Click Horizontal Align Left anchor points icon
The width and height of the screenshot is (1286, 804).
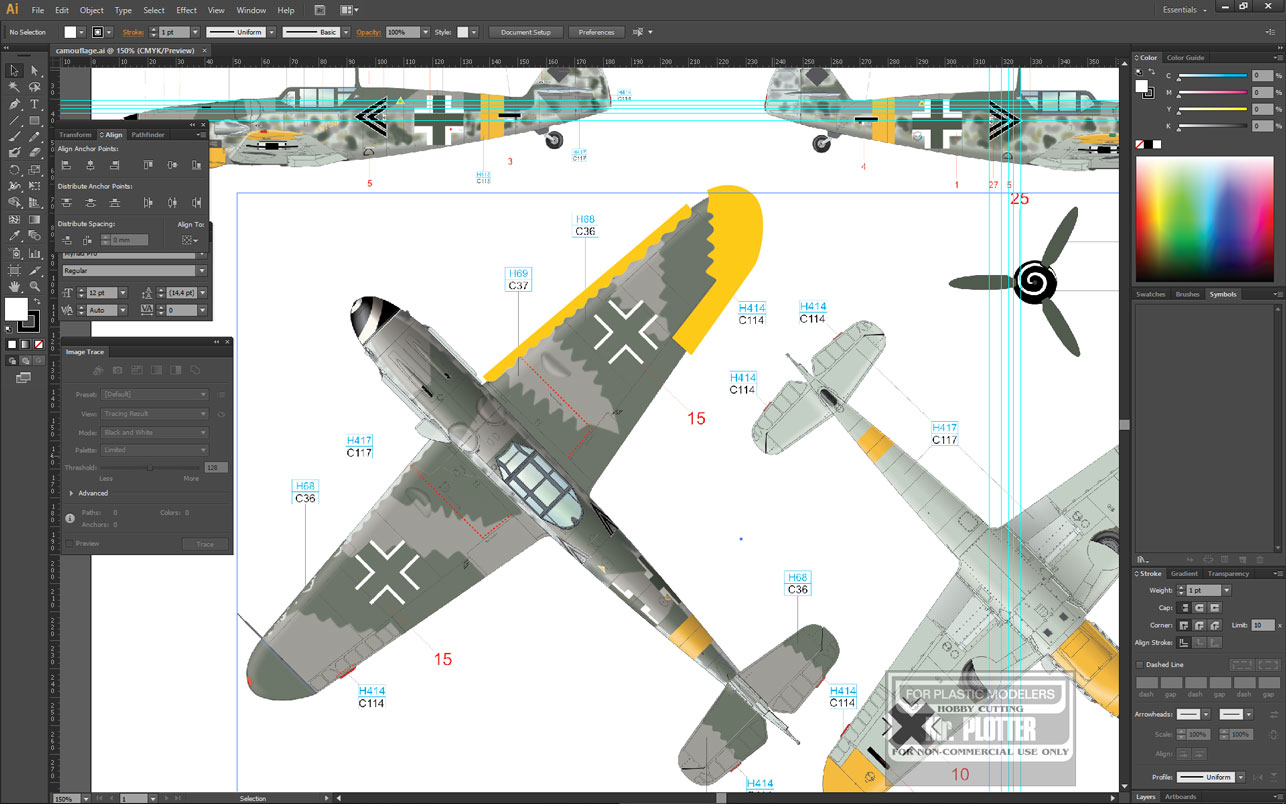[66, 165]
